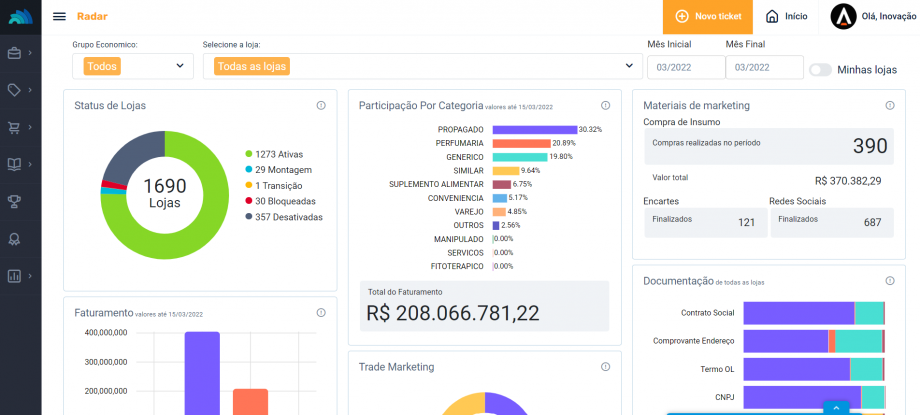This screenshot has width=920, height=415.
Task: Show info for Materiais de marketing card
Action: tap(889, 105)
